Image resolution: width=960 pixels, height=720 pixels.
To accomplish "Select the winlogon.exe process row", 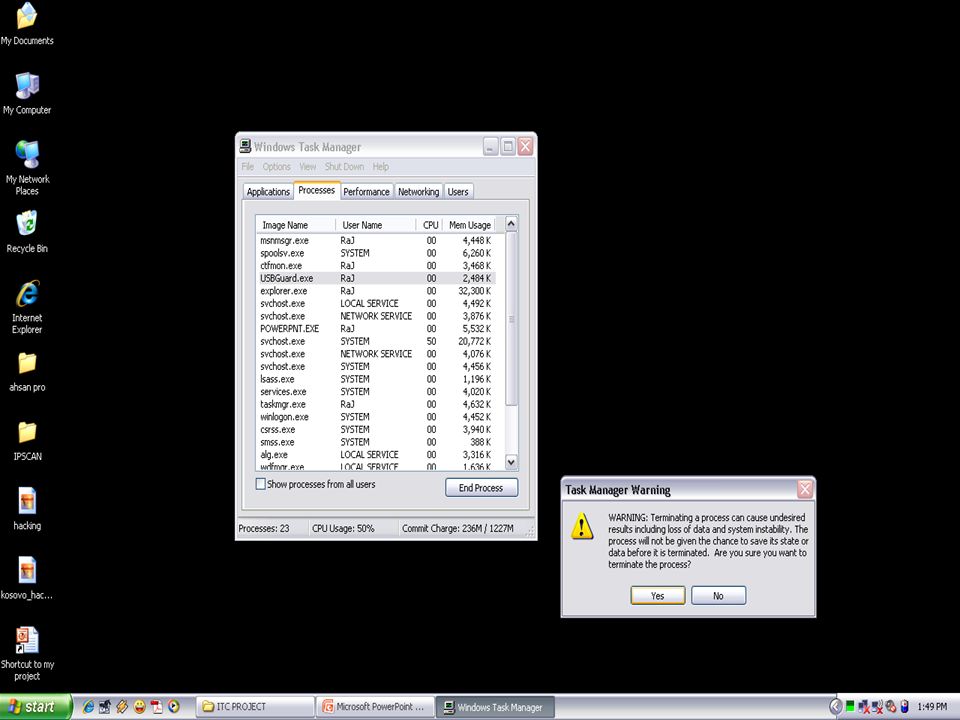I will click(x=376, y=417).
